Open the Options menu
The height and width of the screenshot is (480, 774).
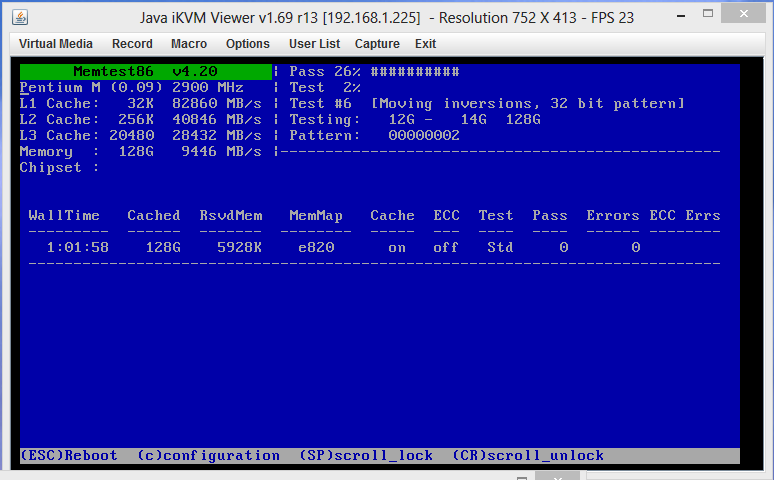click(x=248, y=44)
